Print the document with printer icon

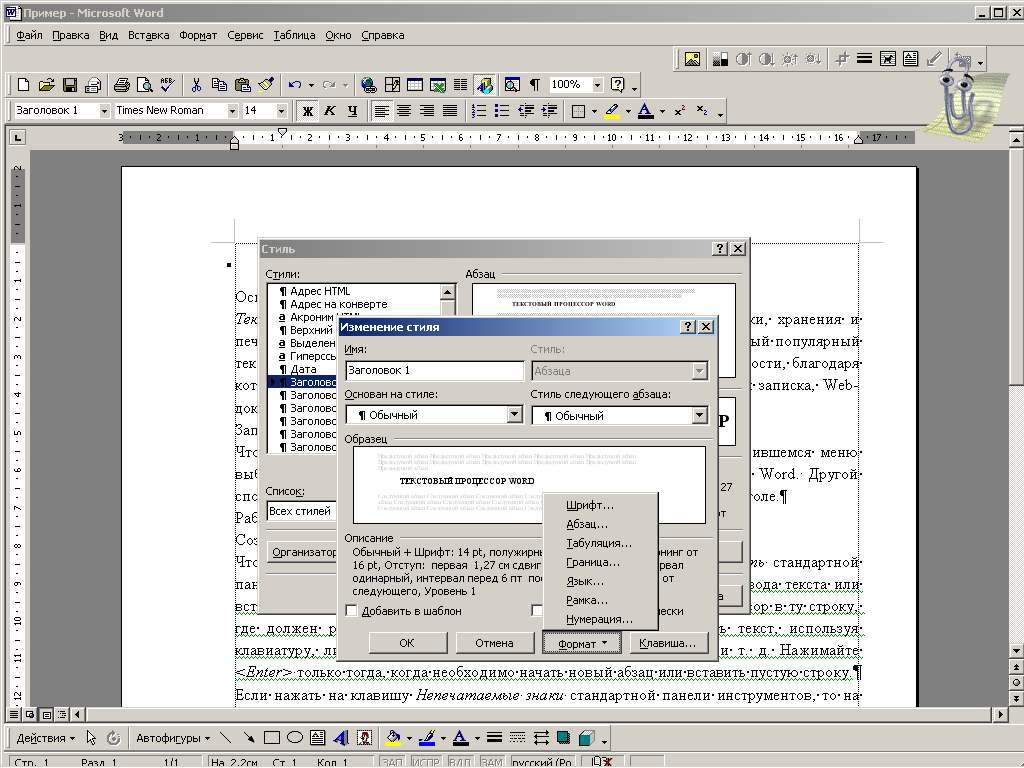[121, 85]
